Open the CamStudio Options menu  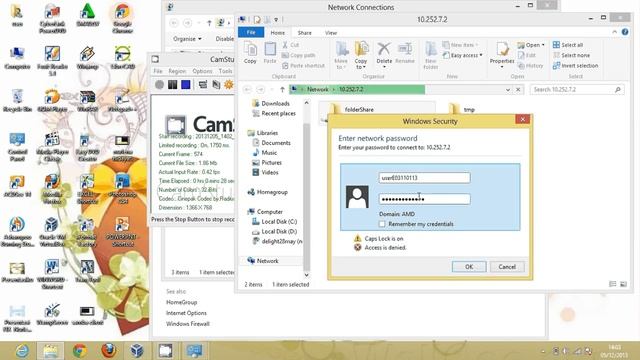tap(202, 71)
